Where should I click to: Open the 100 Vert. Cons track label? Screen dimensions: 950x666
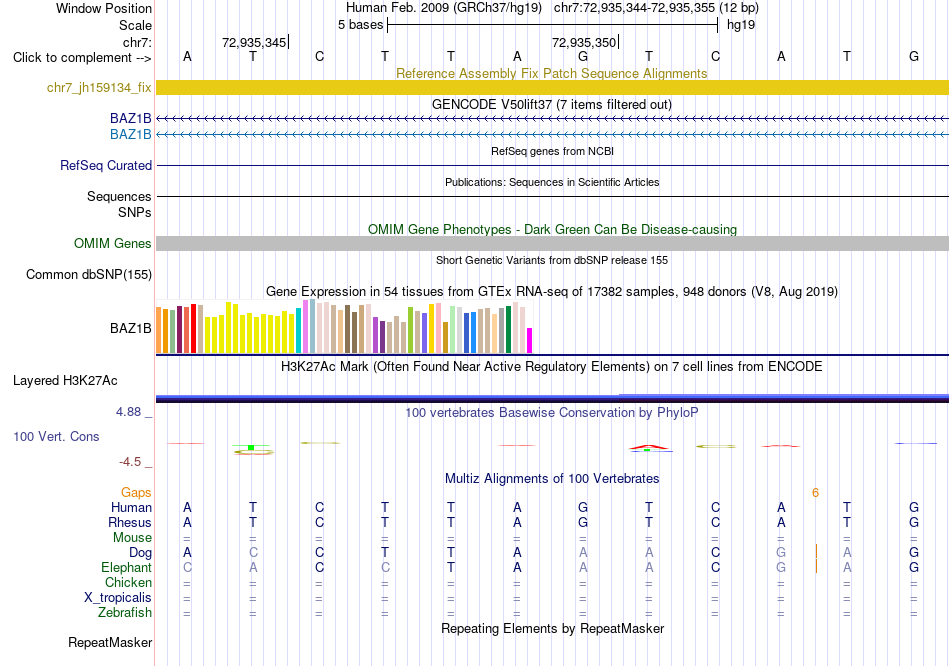(x=56, y=436)
